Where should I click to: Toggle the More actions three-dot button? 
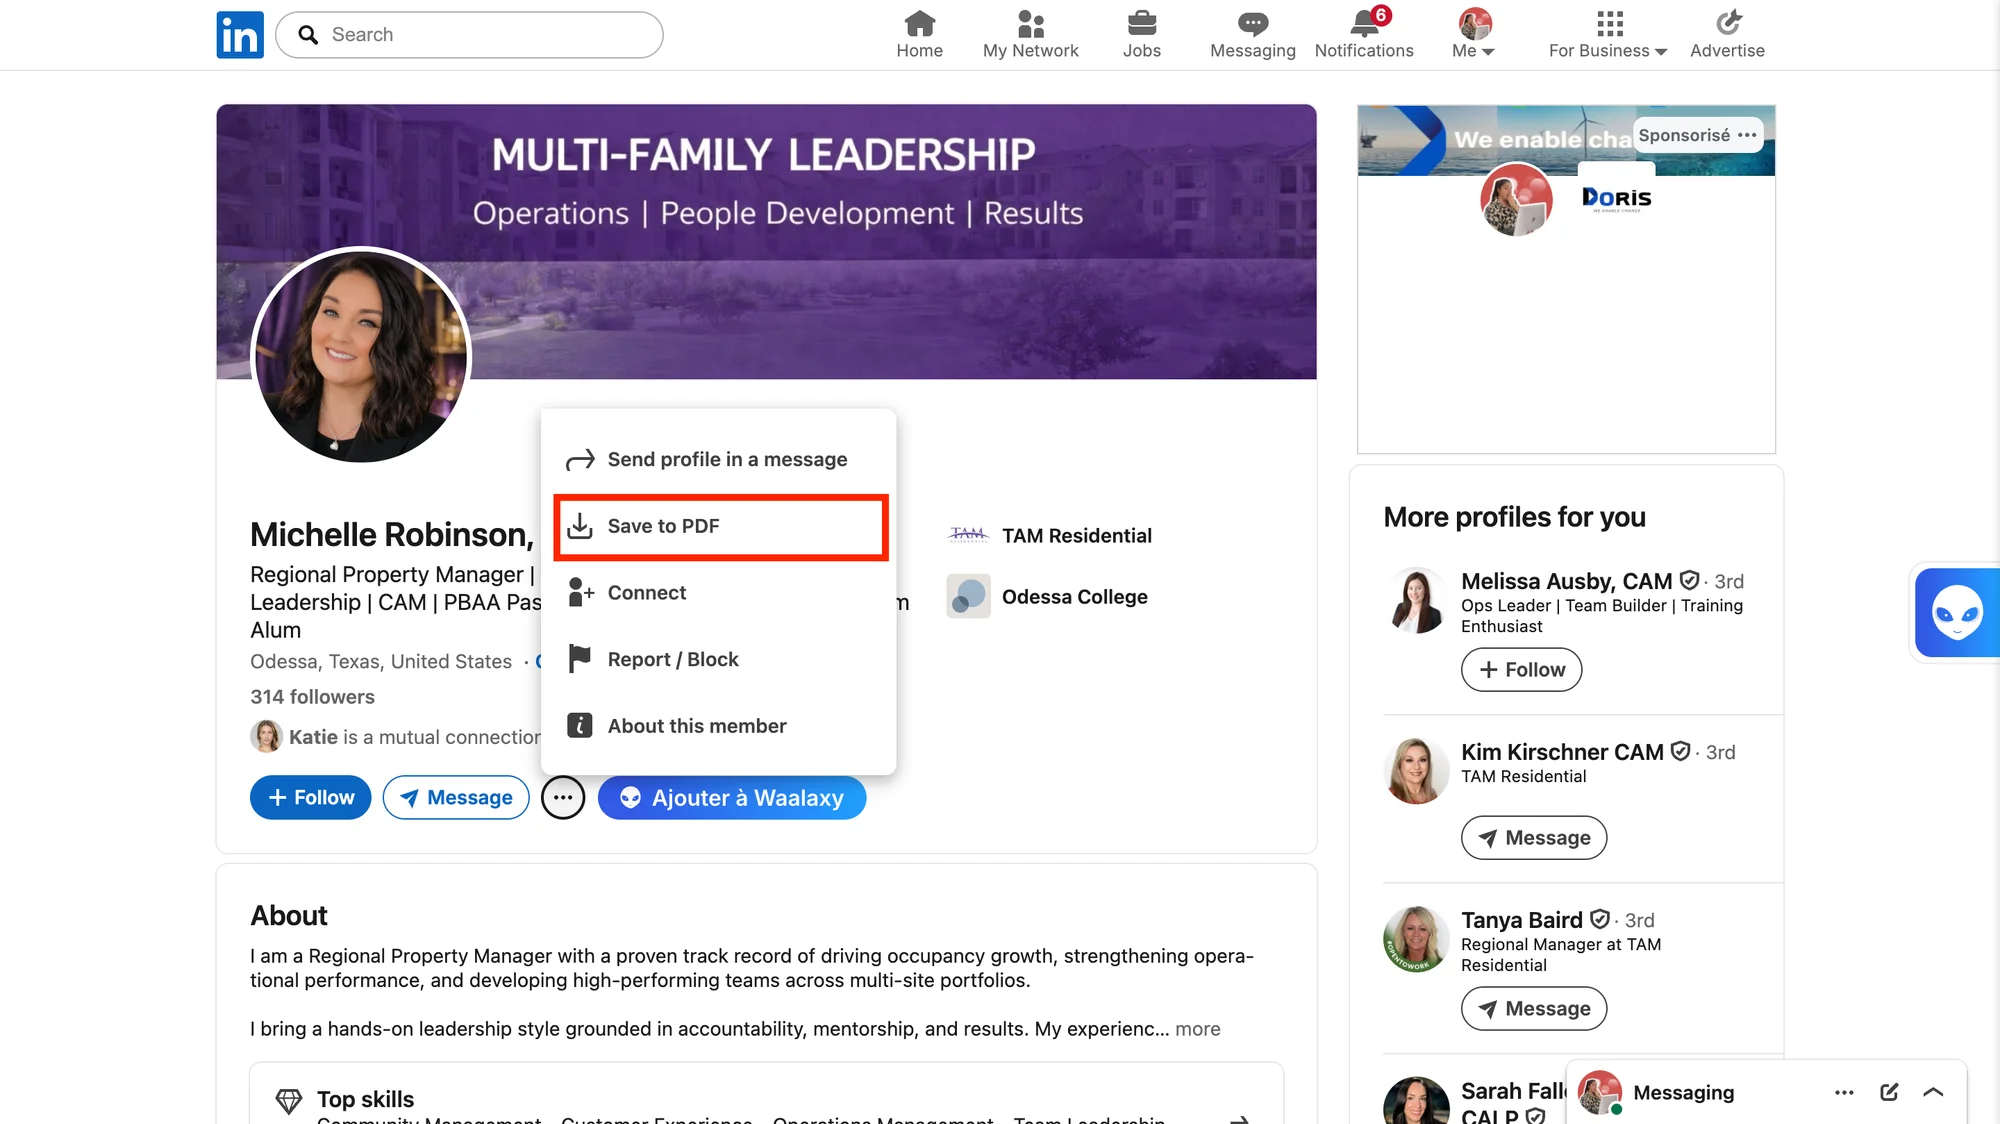pos(563,798)
